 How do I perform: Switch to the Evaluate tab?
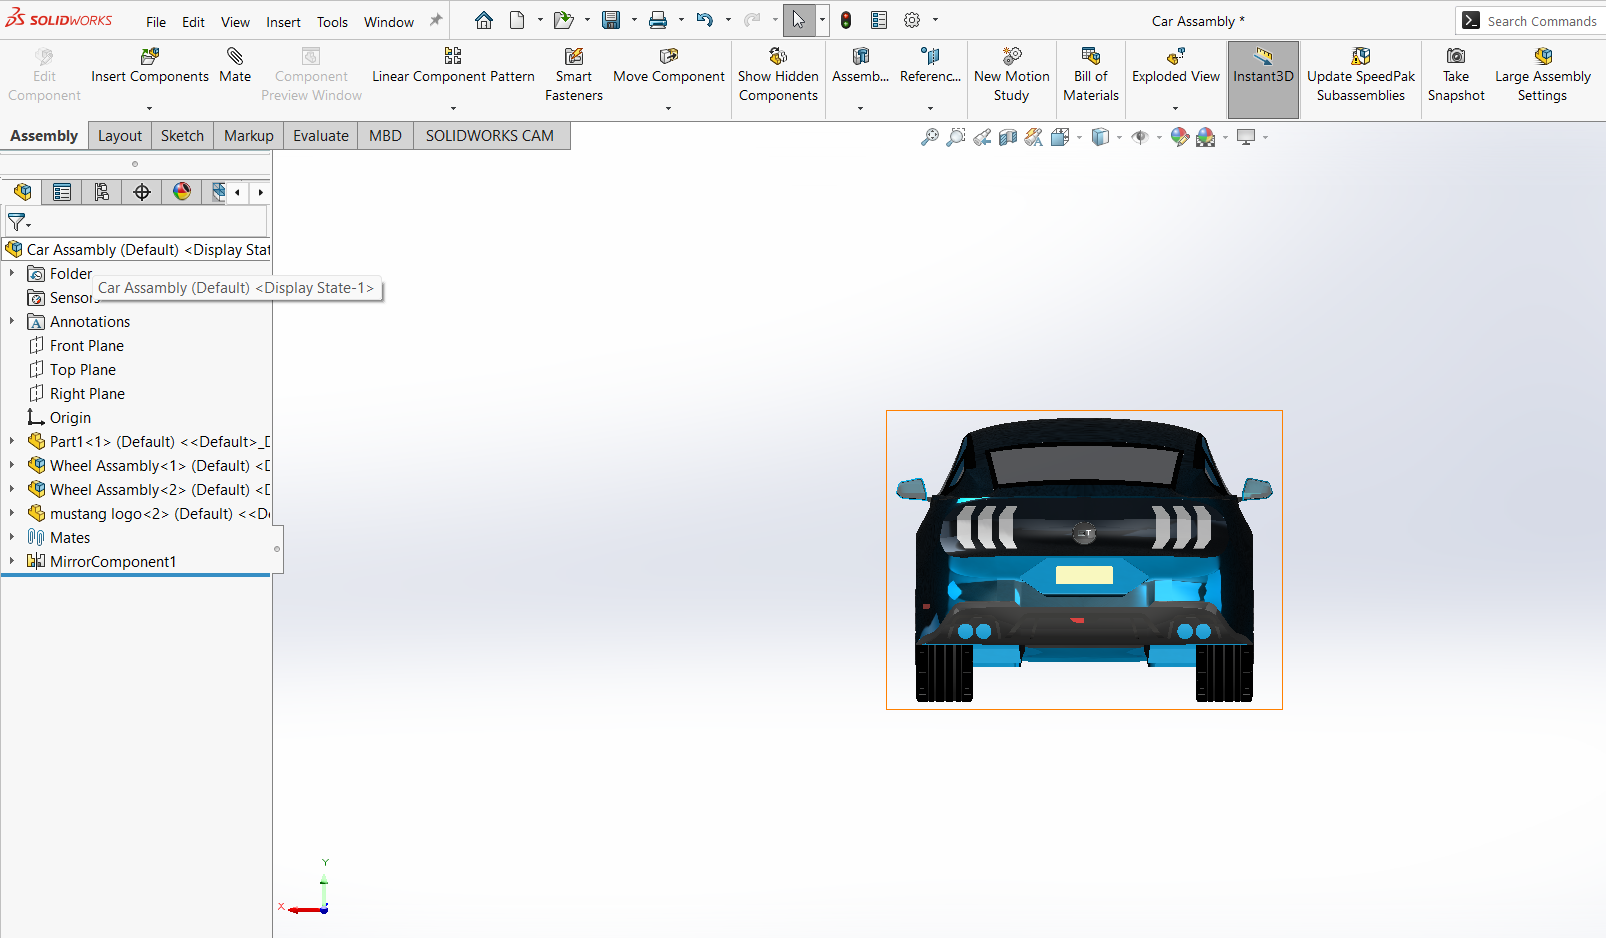pyautogui.click(x=321, y=136)
